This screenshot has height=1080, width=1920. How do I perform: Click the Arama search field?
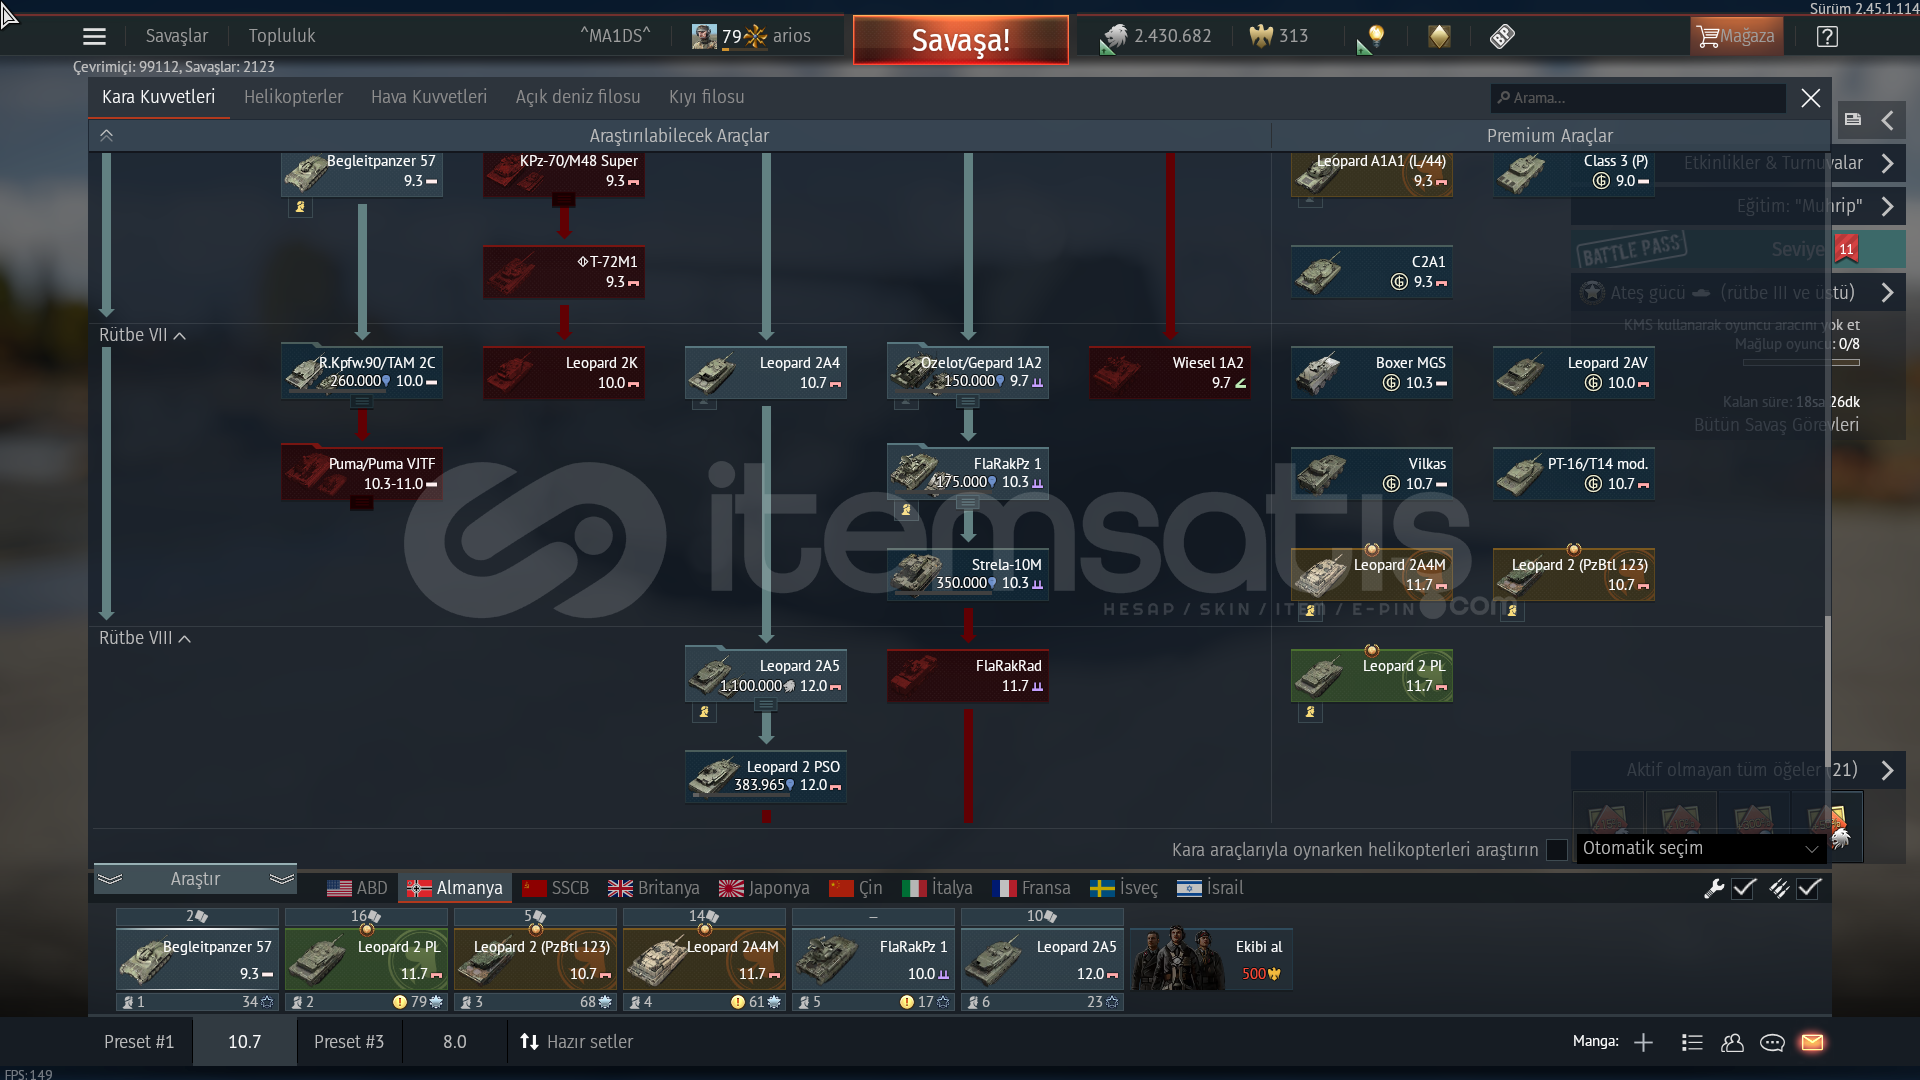[1638, 98]
